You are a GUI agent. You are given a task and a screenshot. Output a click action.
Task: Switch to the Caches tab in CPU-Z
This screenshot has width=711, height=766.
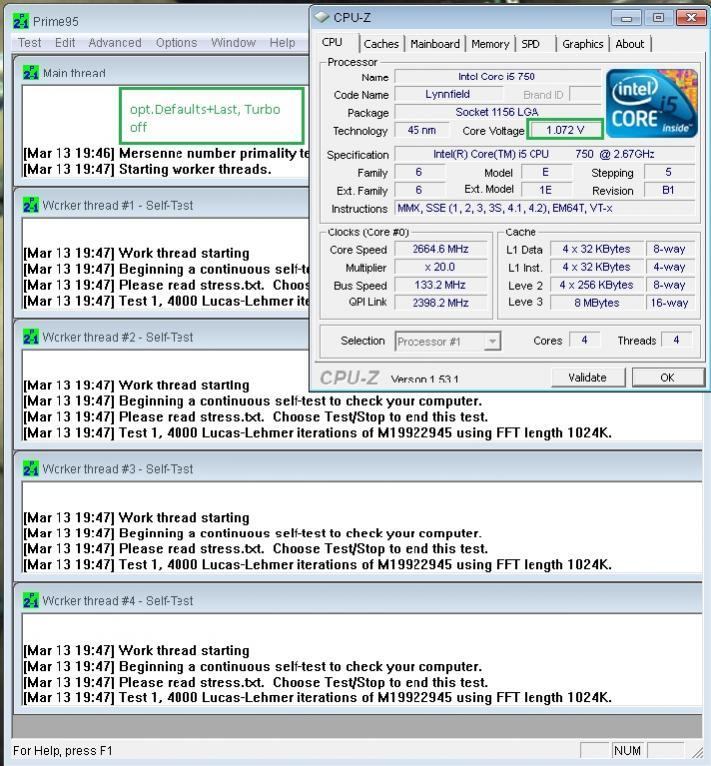pos(381,44)
